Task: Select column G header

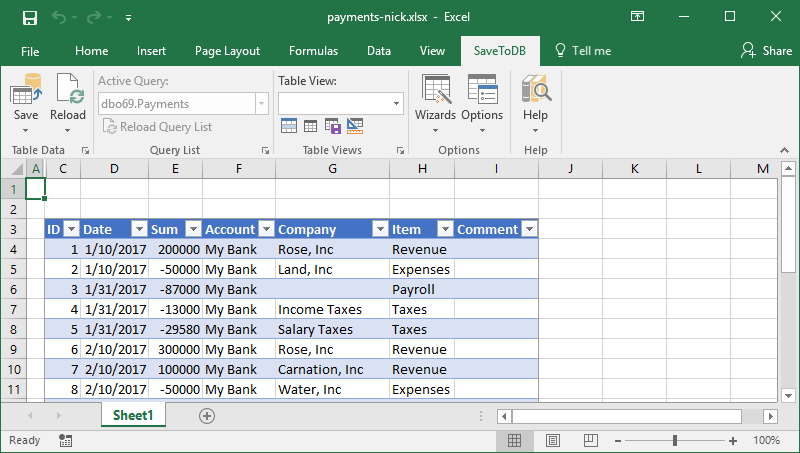Action: coord(332,169)
